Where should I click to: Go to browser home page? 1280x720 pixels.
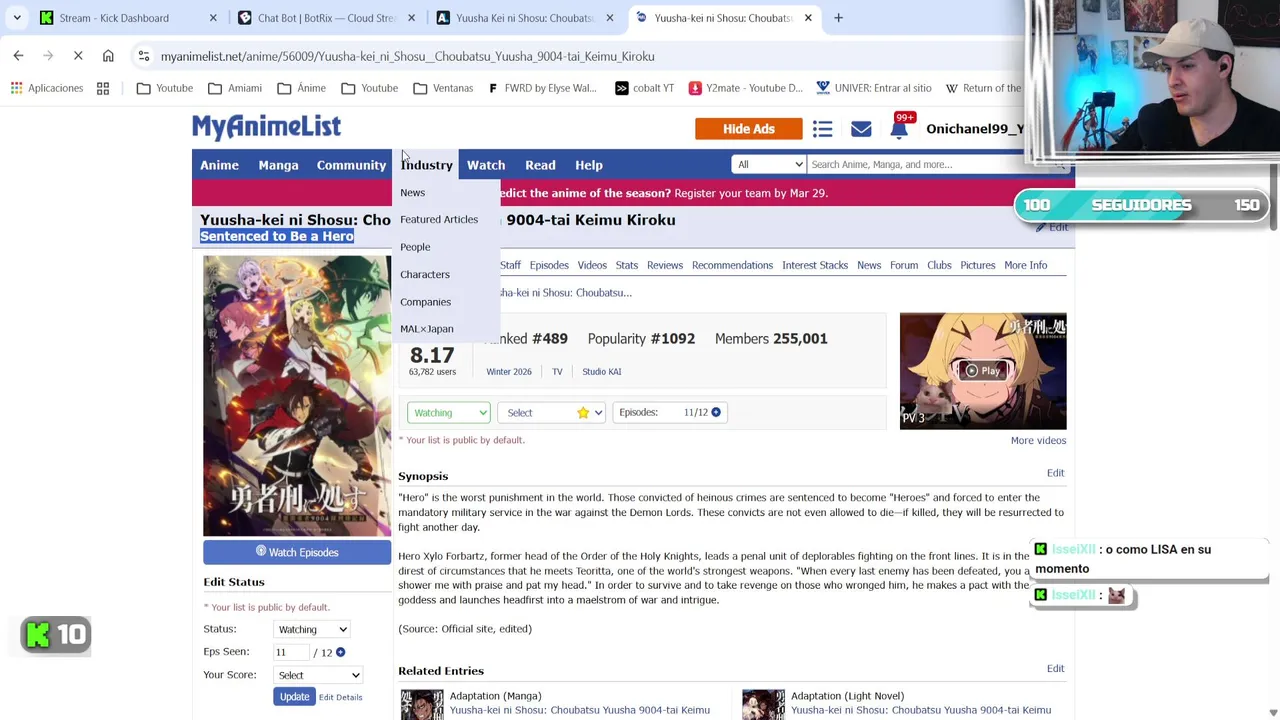coord(108,56)
